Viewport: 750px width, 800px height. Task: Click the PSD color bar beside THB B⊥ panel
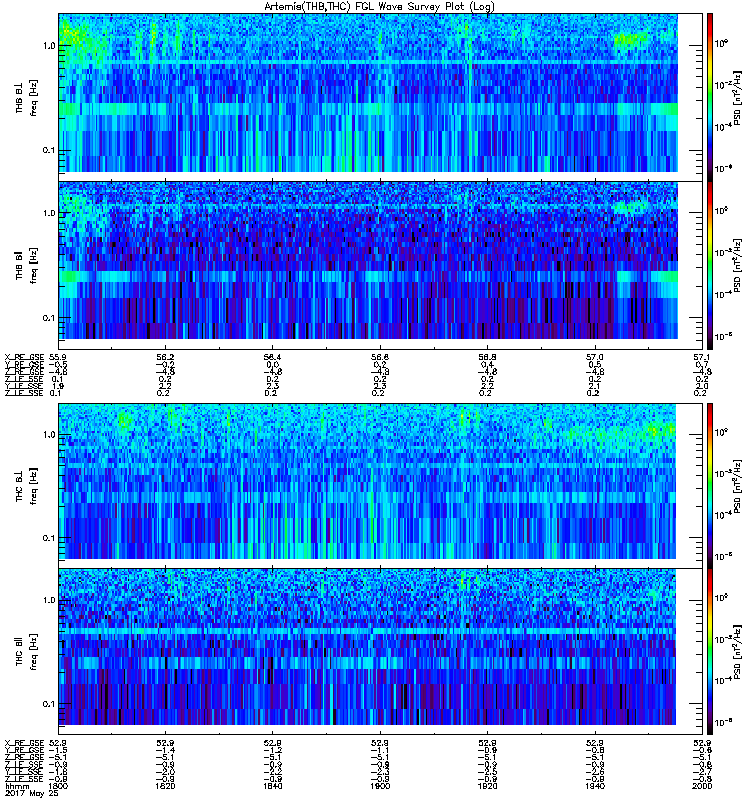(x=710, y=96)
